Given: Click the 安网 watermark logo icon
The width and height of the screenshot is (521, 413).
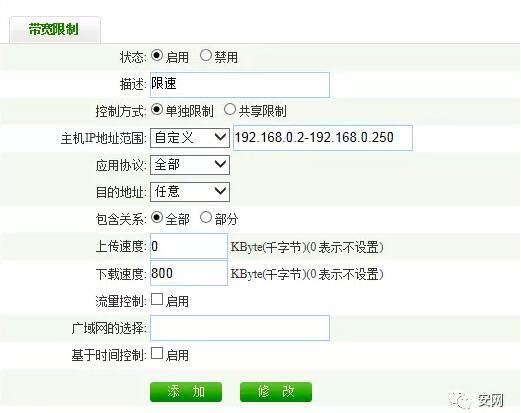Looking at the screenshot, I should (x=461, y=400).
